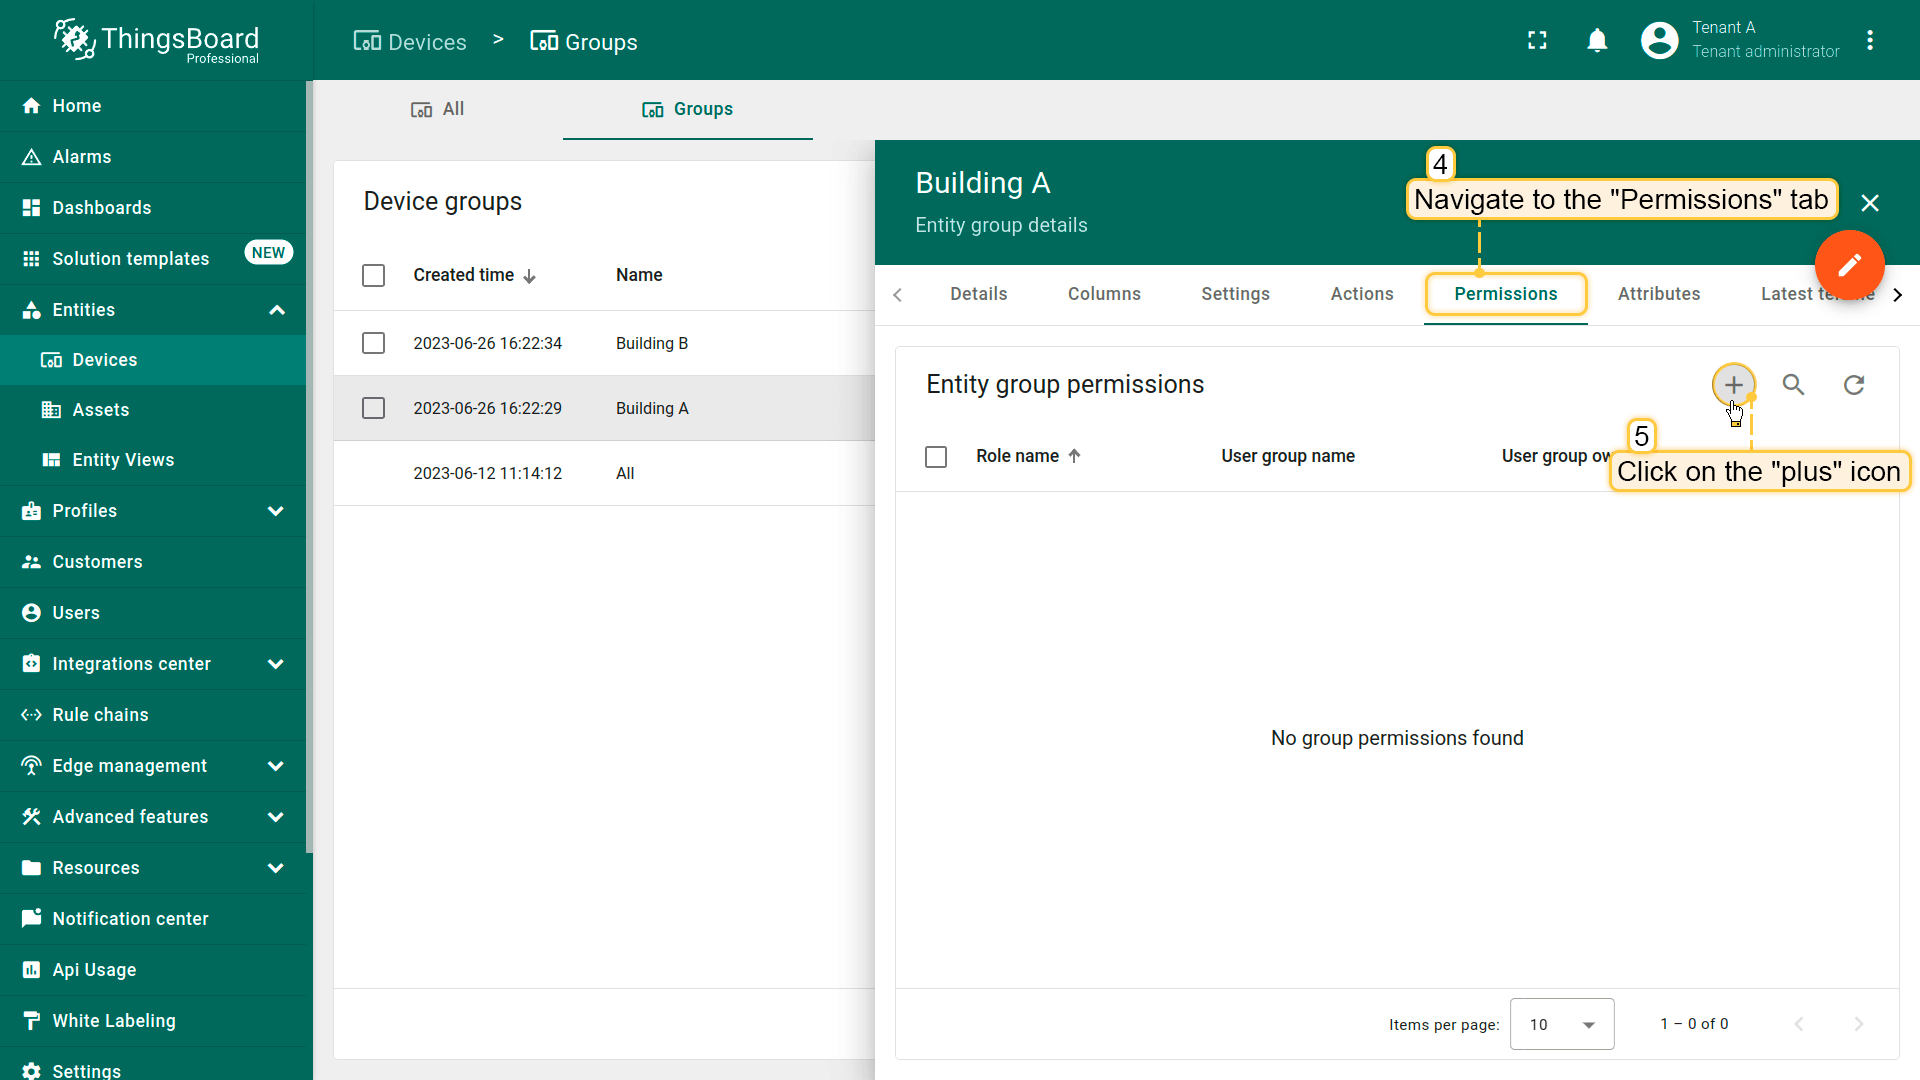Viewport: 1920px width, 1080px height.
Task: Sort groups by Created time column
Action: coord(464,275)
